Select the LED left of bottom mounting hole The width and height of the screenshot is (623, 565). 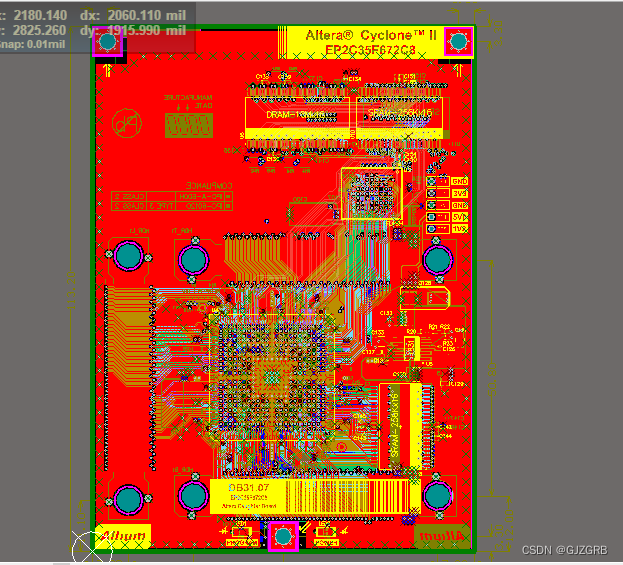pos(241,532)
